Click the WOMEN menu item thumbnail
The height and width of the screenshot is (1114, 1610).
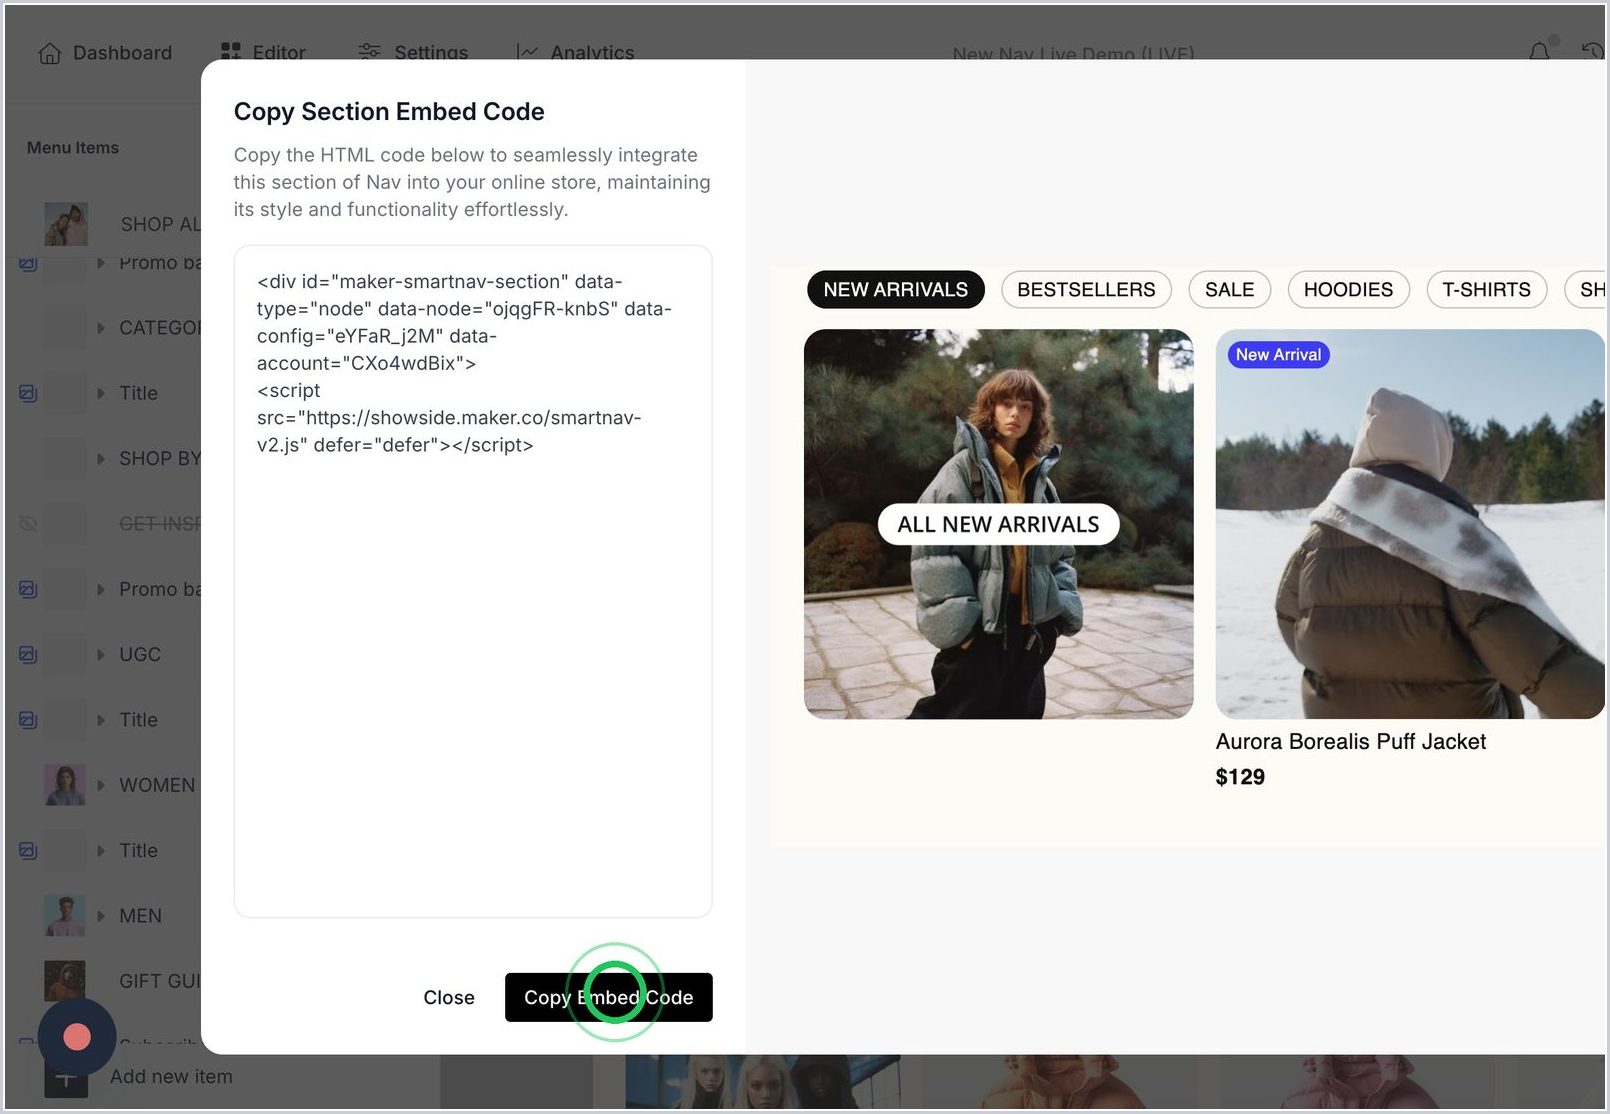[65, 785]
